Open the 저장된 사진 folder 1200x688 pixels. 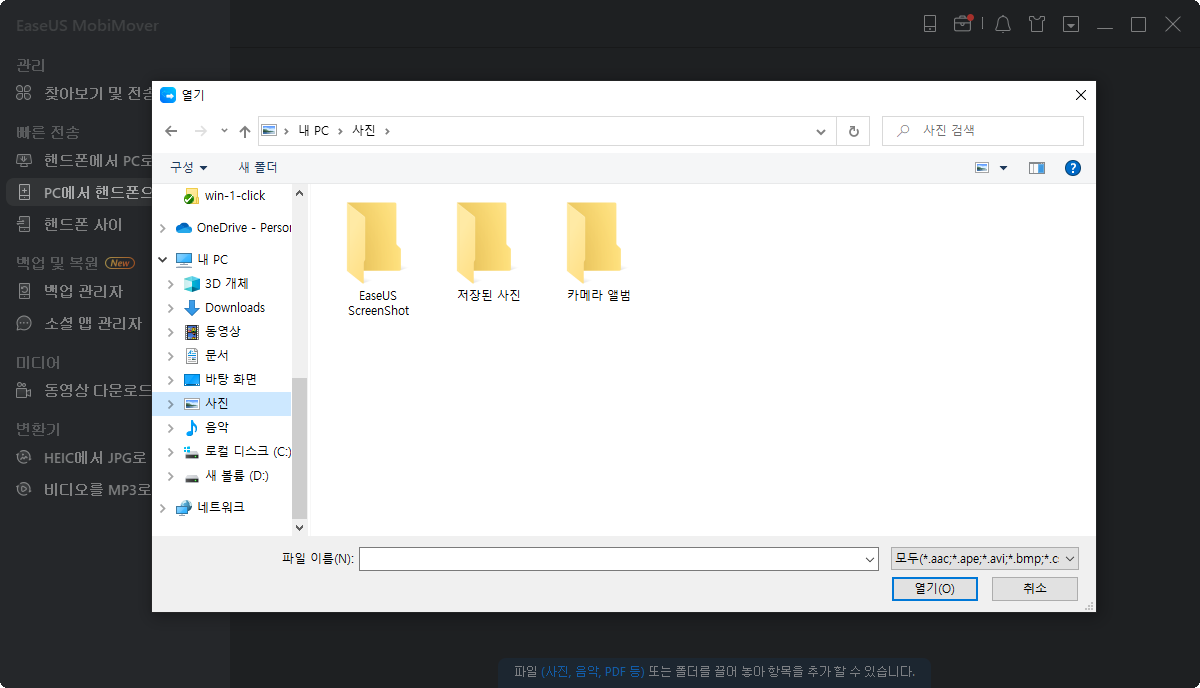tap(488, 252)
